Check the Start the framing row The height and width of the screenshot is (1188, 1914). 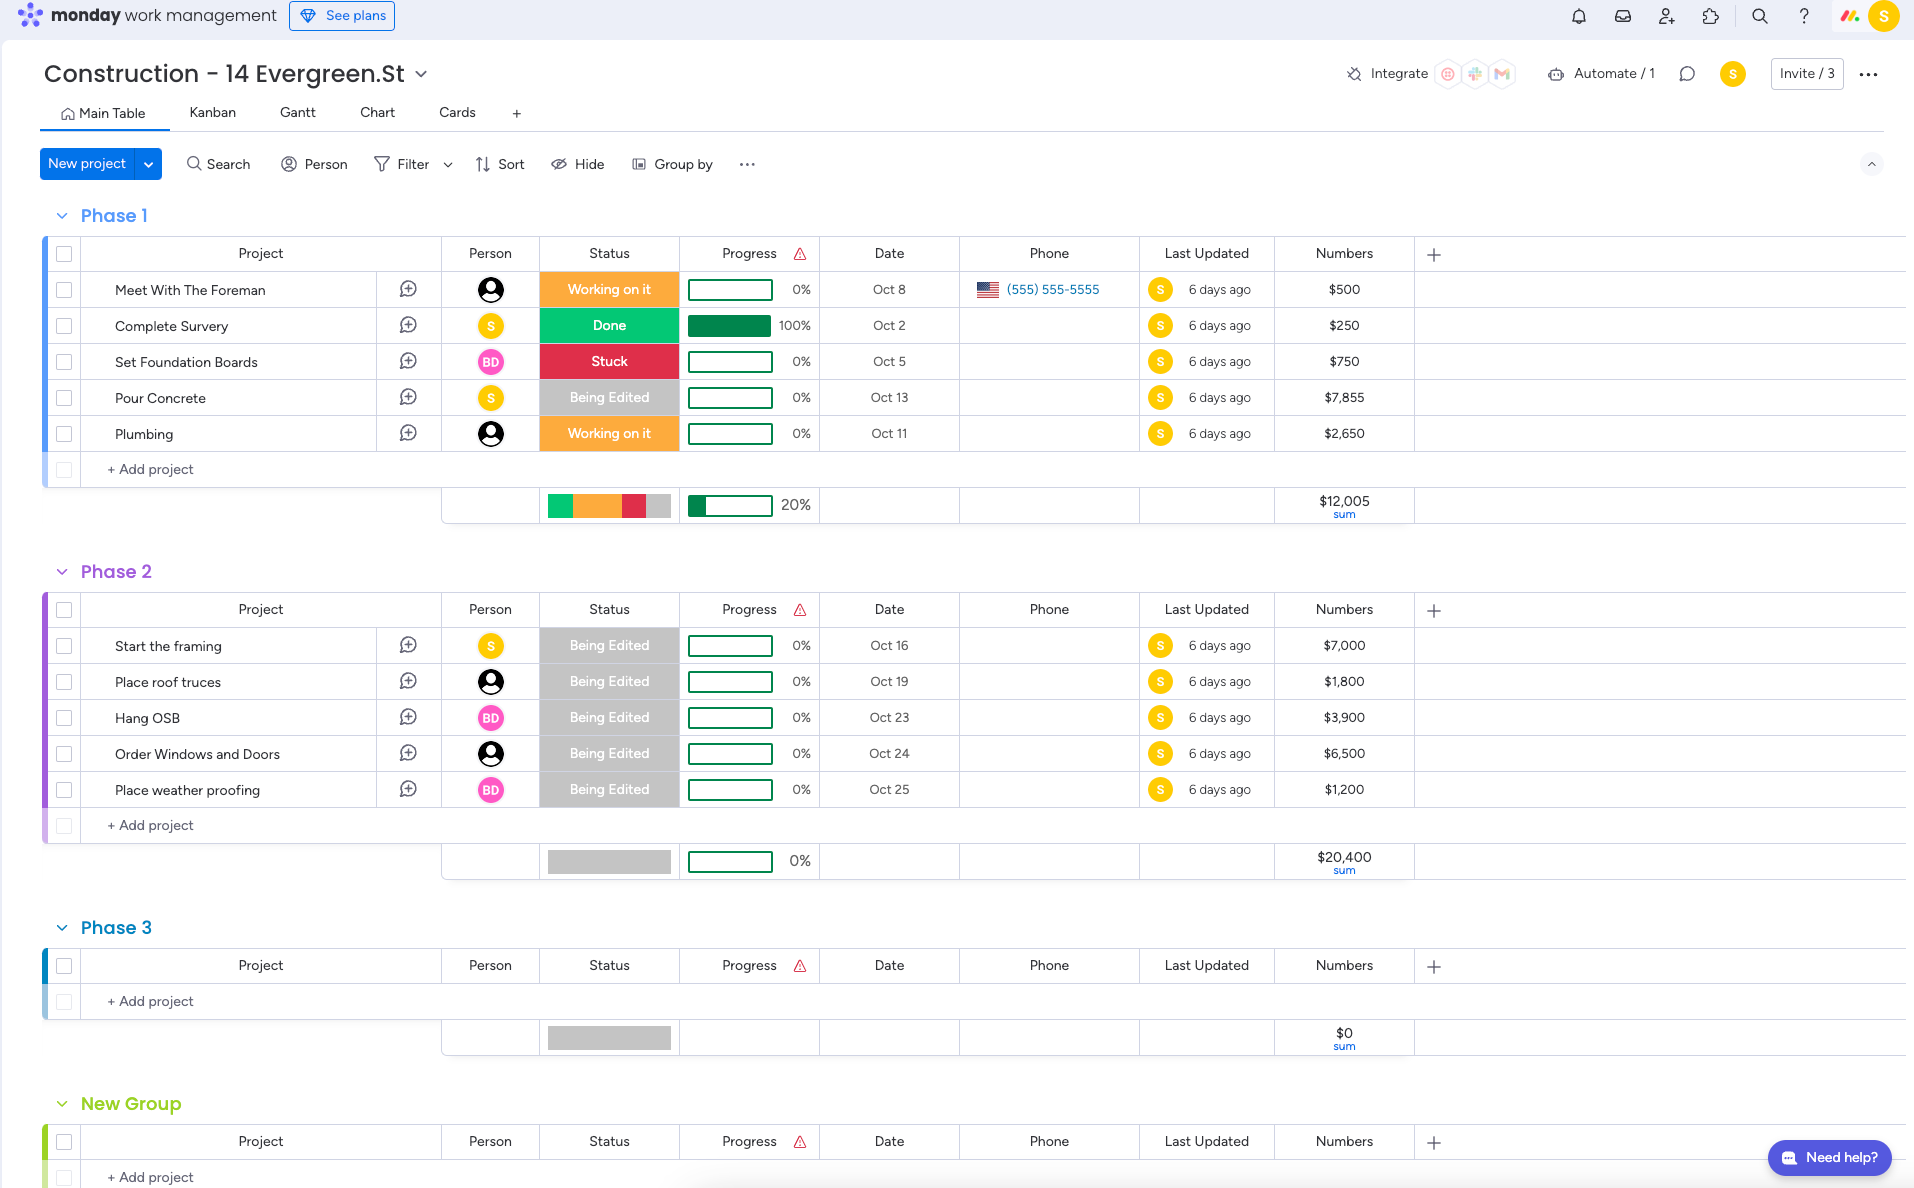(64, 646)
